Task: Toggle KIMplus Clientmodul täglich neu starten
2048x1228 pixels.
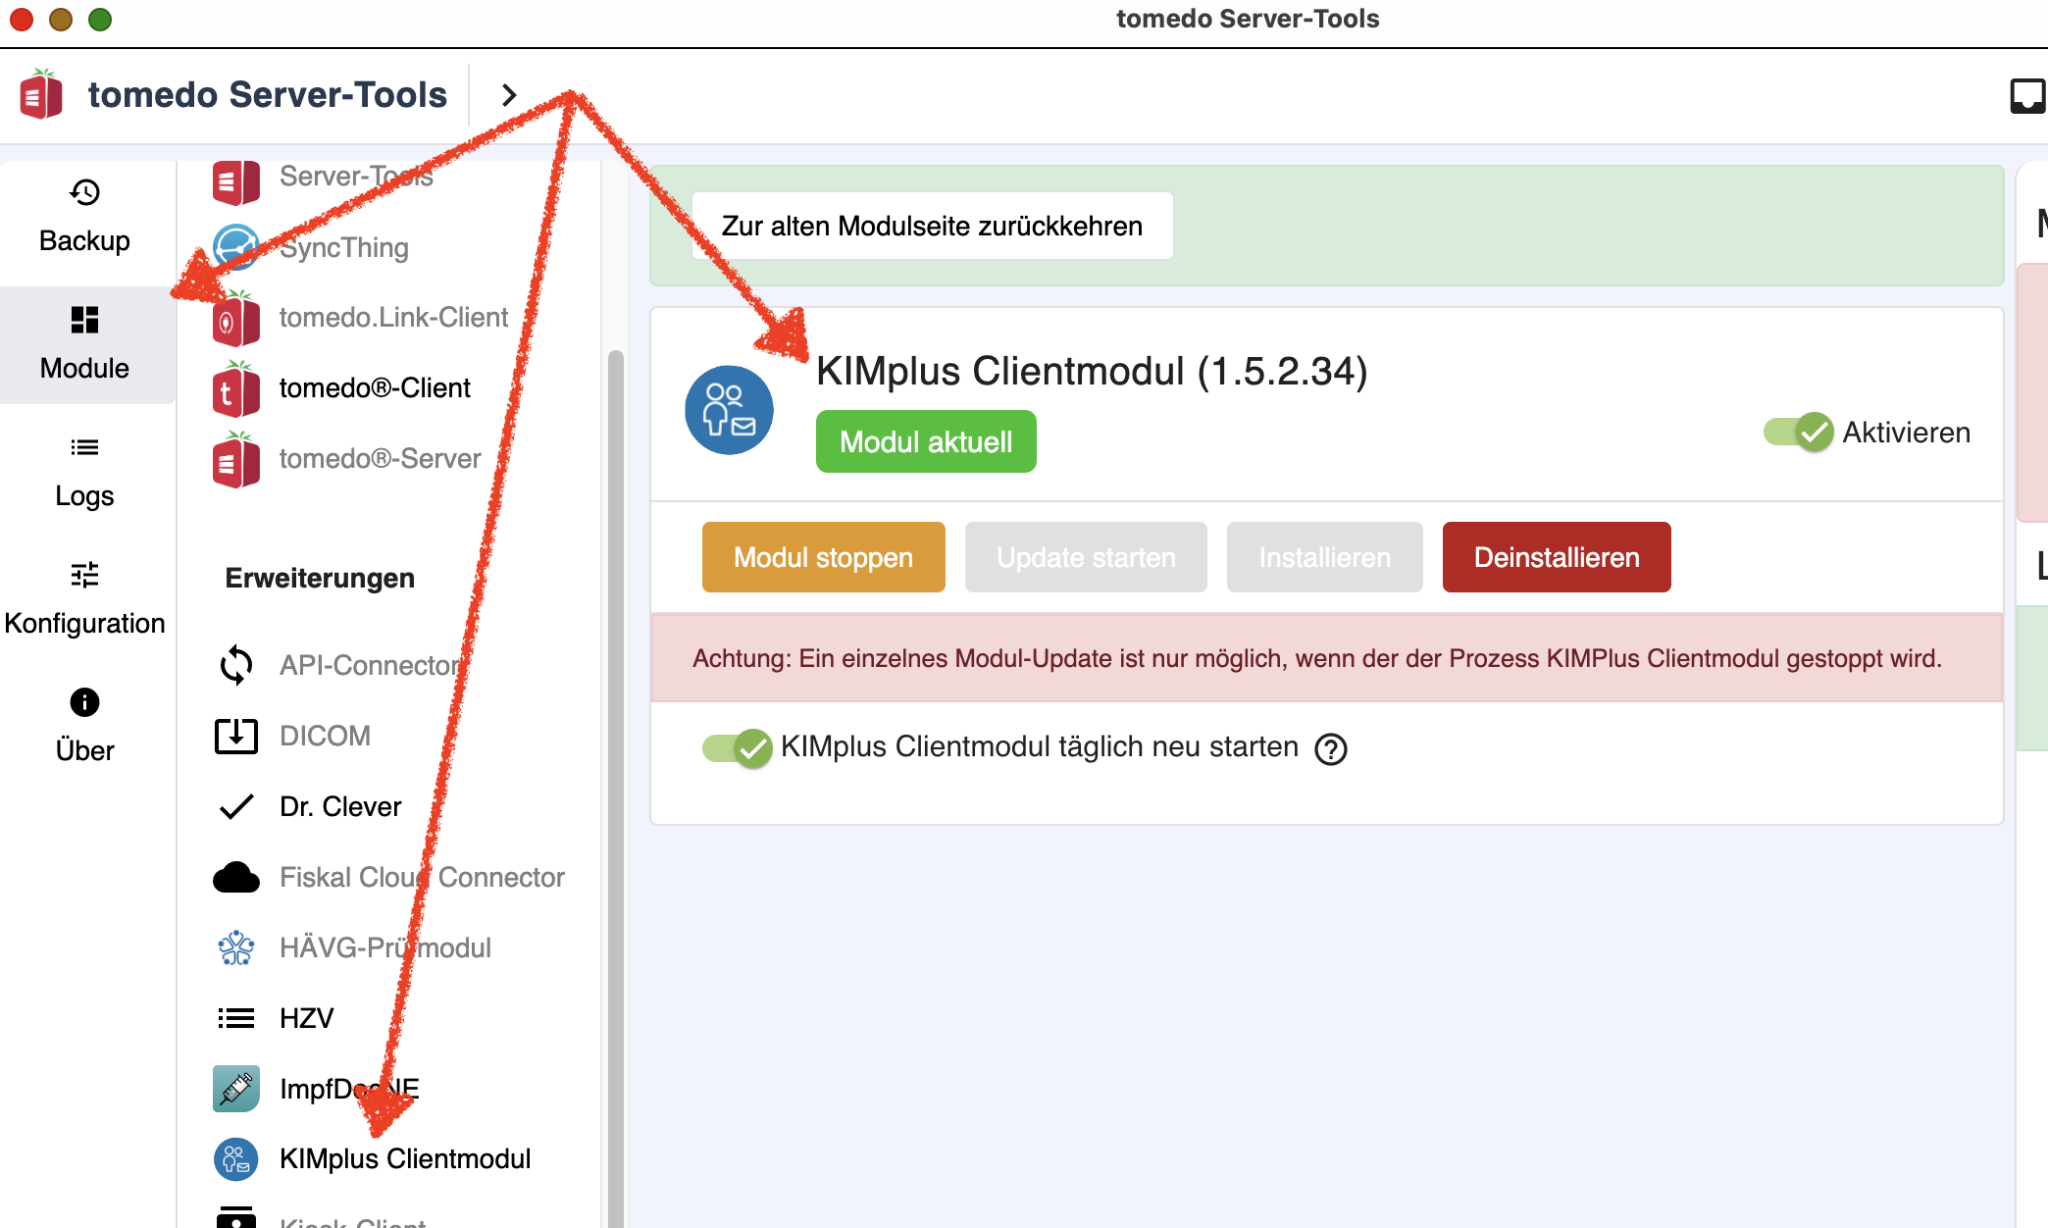Action: pos(737,748)
